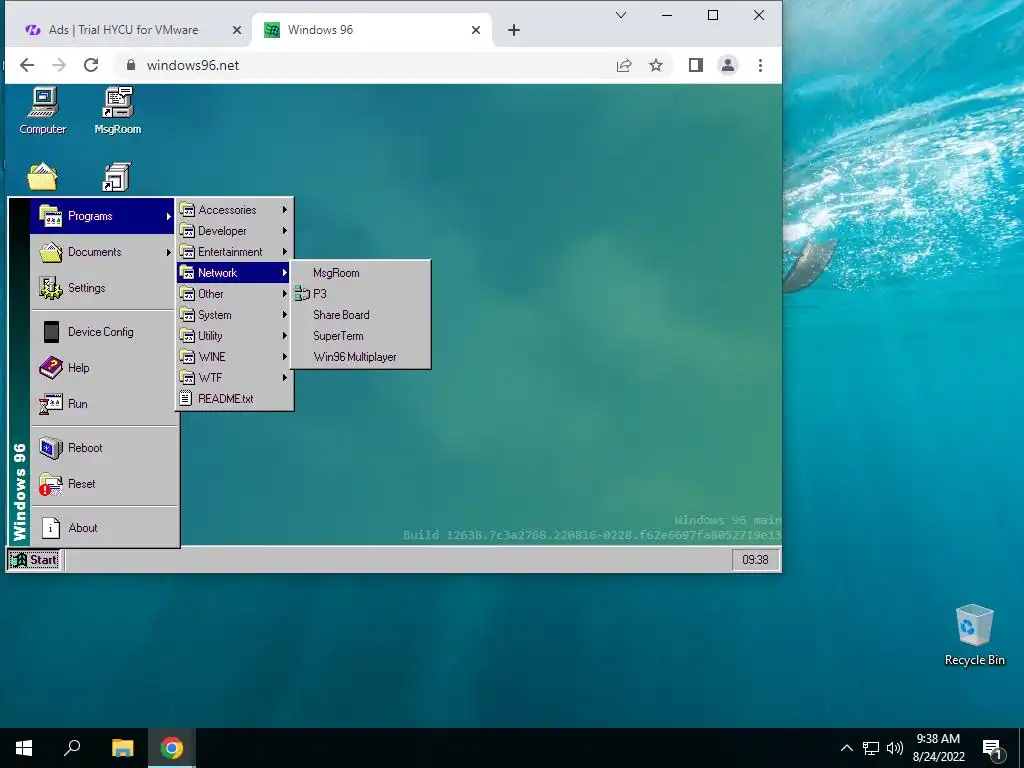This screenshot has width=1024, height=768.
Task: Click the Windows 96 taskbar clock 09:38
Action: coord(755,560)
